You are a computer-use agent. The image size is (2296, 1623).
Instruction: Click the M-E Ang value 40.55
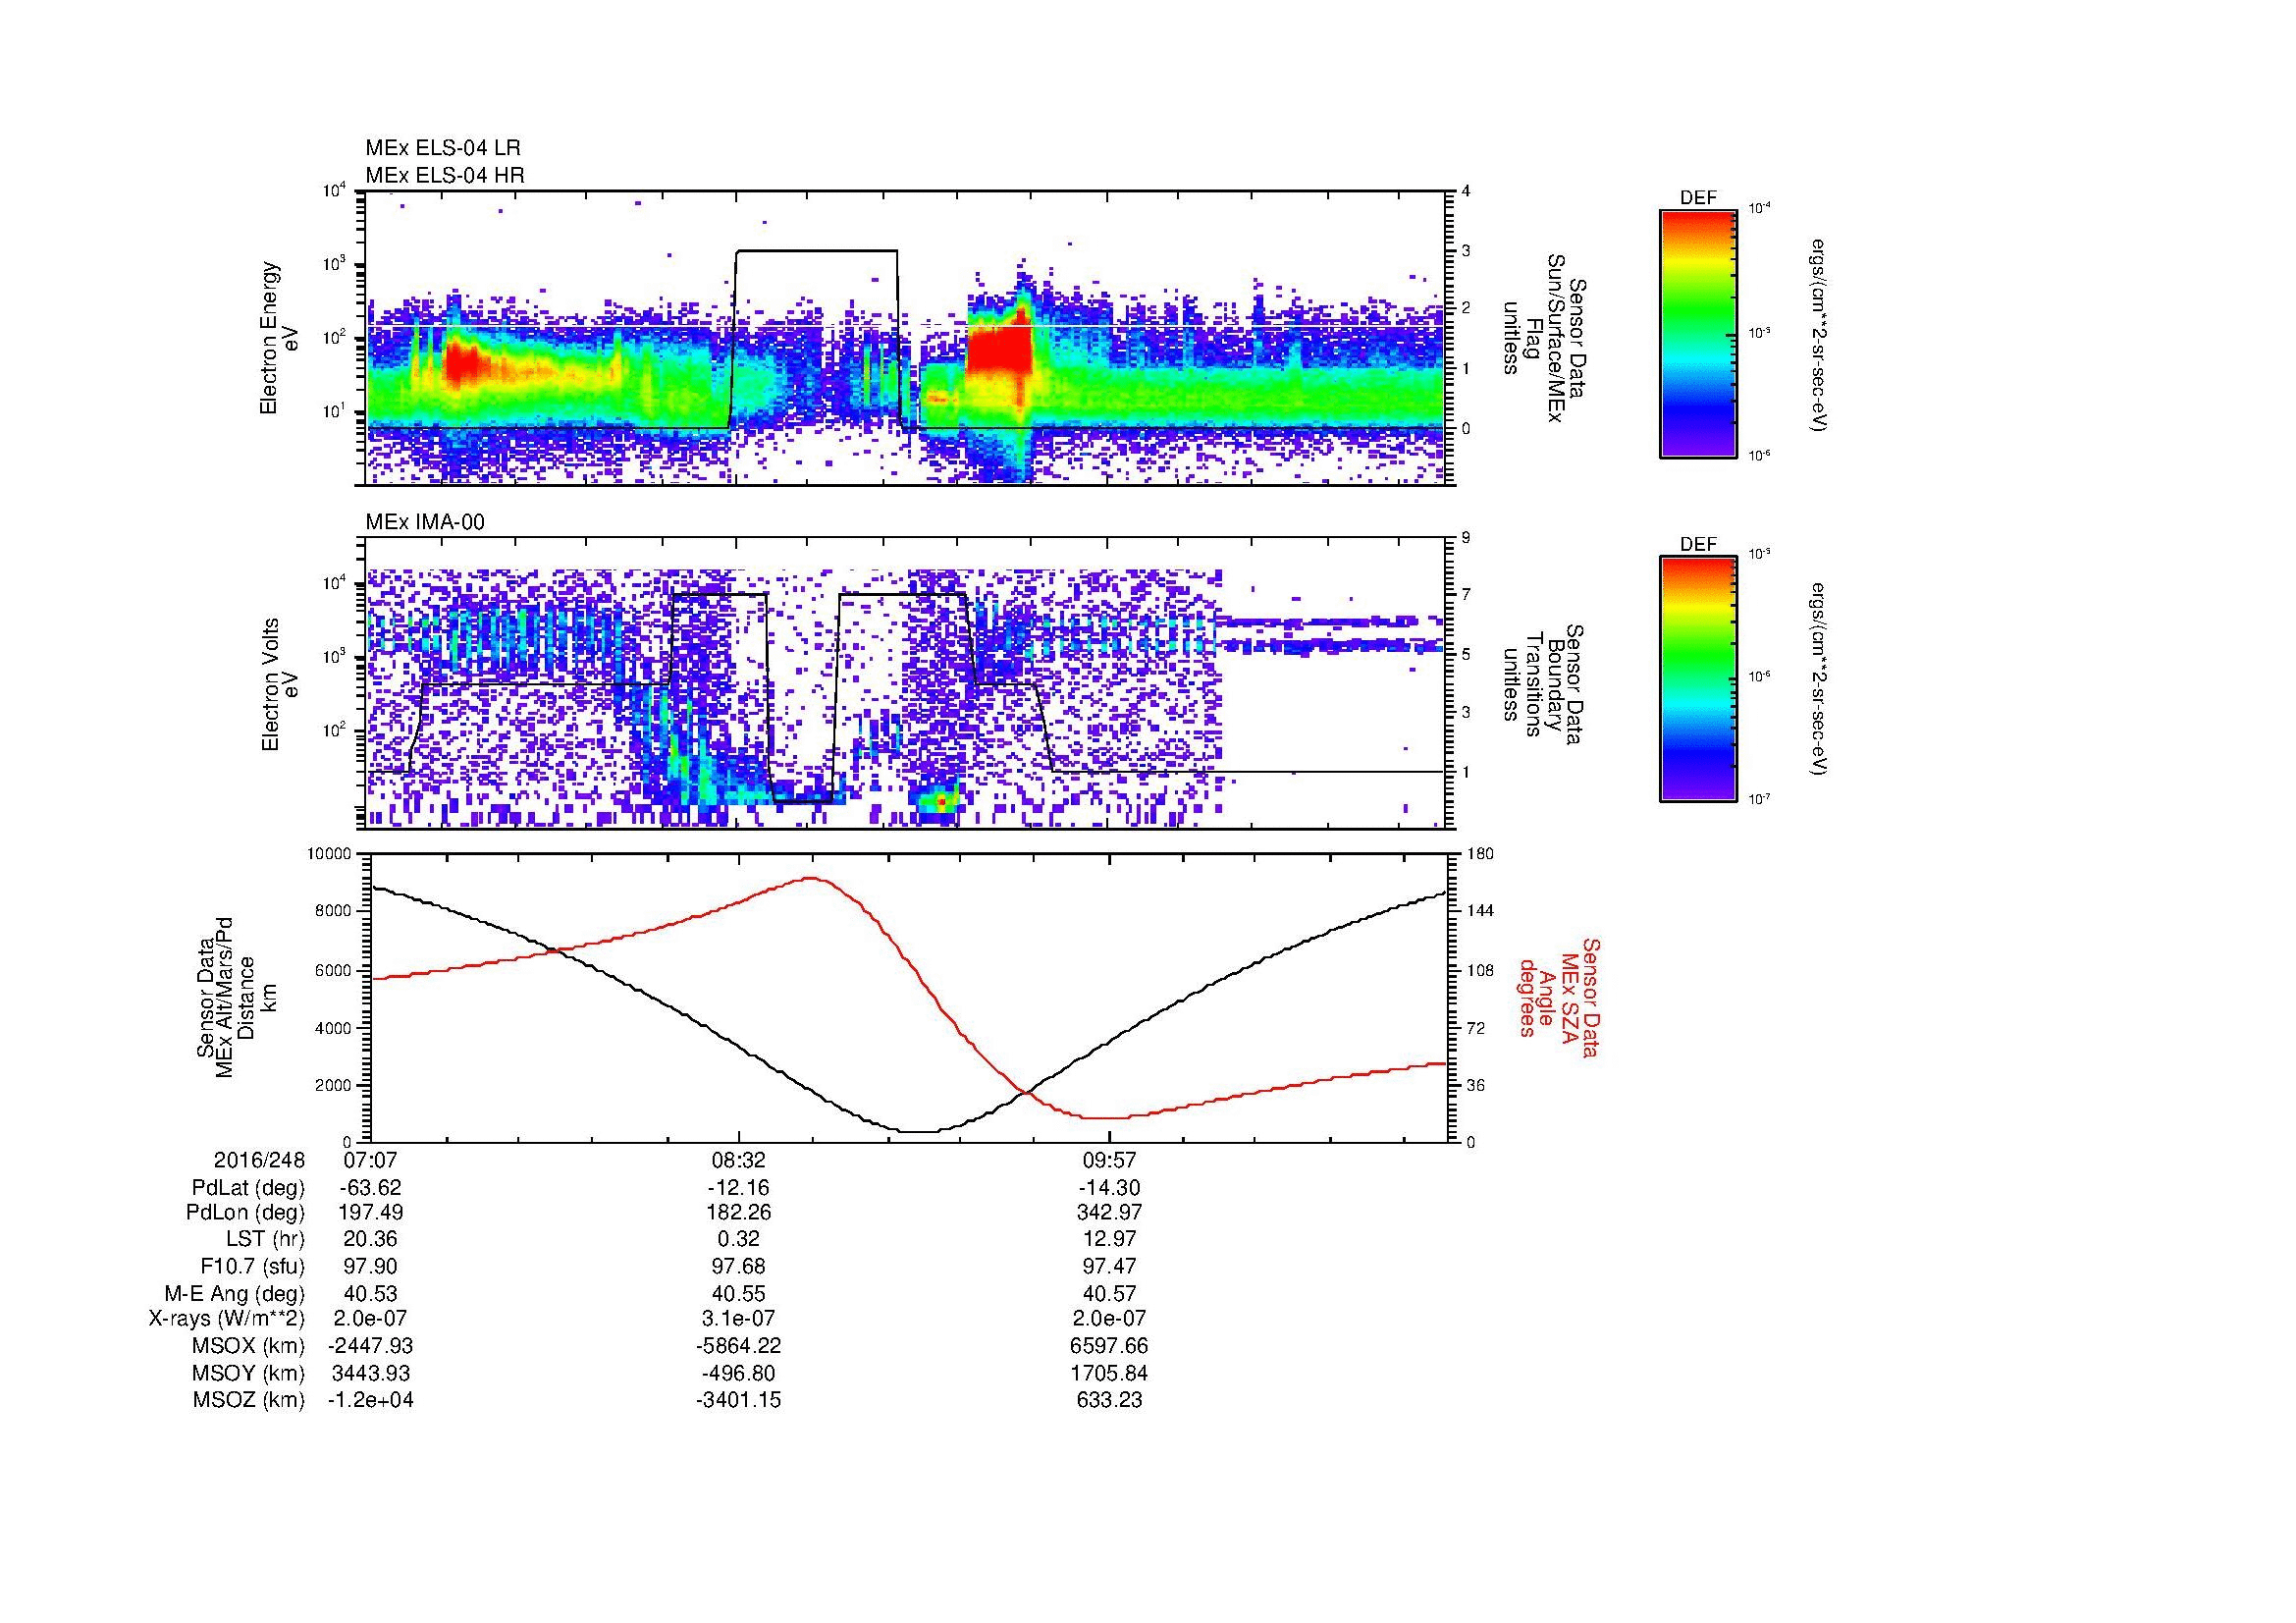739,1294
